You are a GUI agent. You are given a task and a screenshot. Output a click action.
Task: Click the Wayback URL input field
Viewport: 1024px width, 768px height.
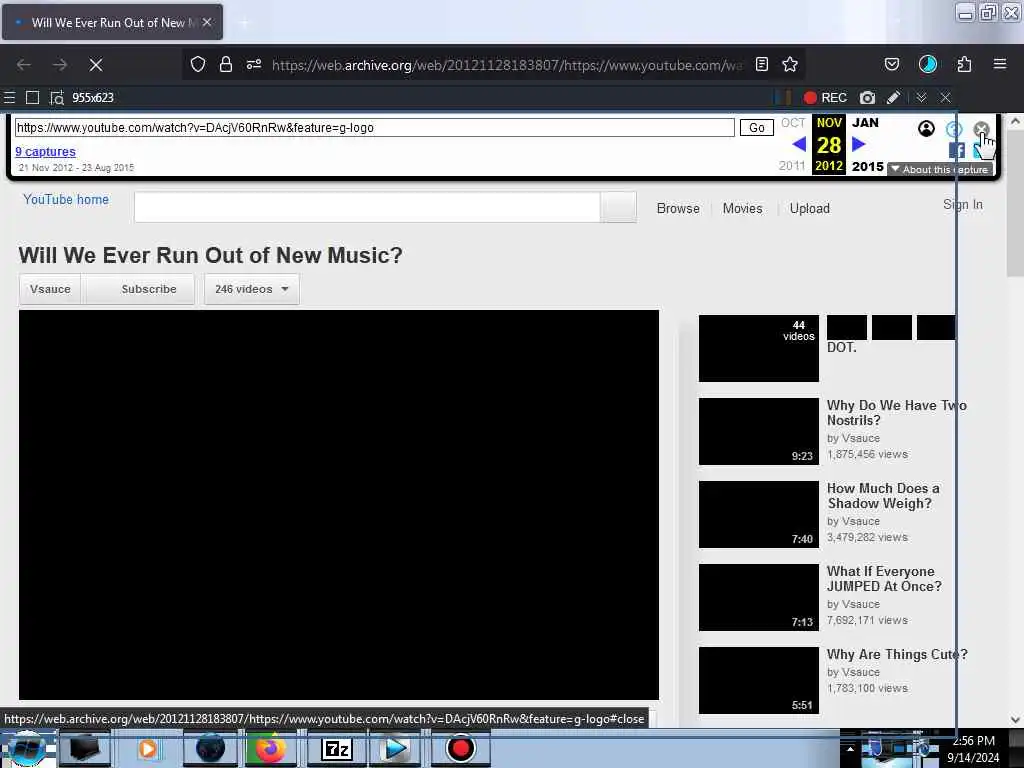(x=375, y=127)
